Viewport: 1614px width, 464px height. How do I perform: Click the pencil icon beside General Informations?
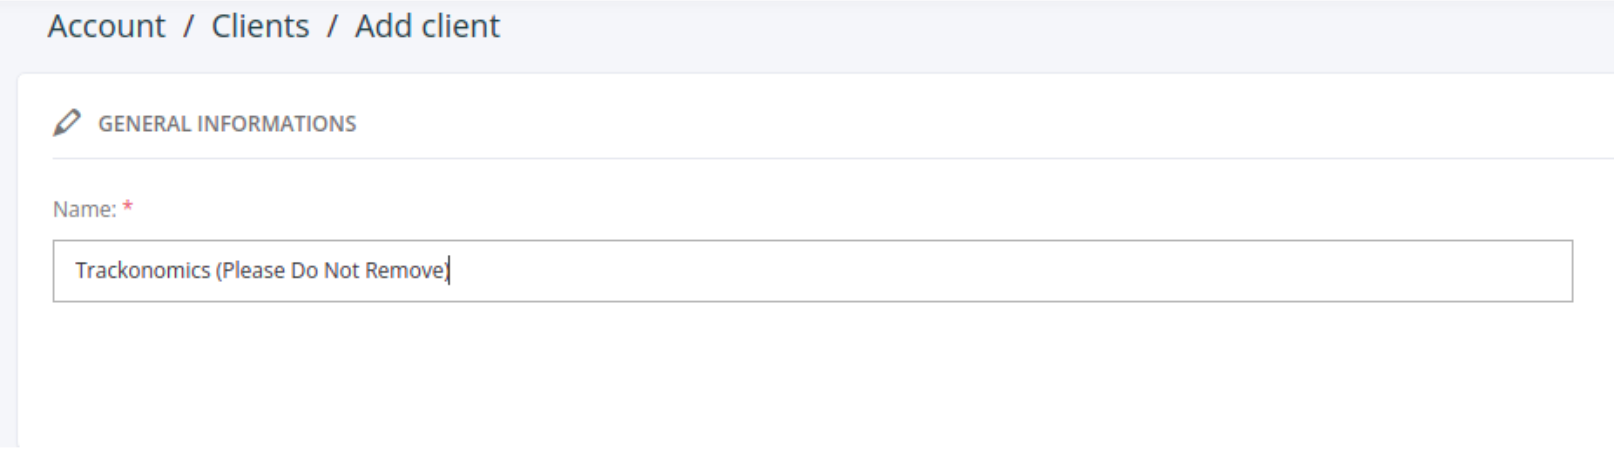(67, 123)
